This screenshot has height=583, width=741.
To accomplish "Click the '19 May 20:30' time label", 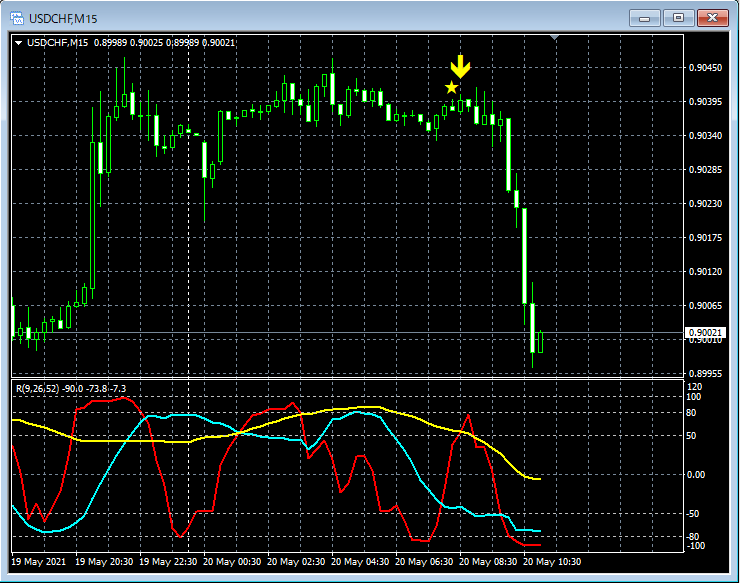I will (104, 562).
